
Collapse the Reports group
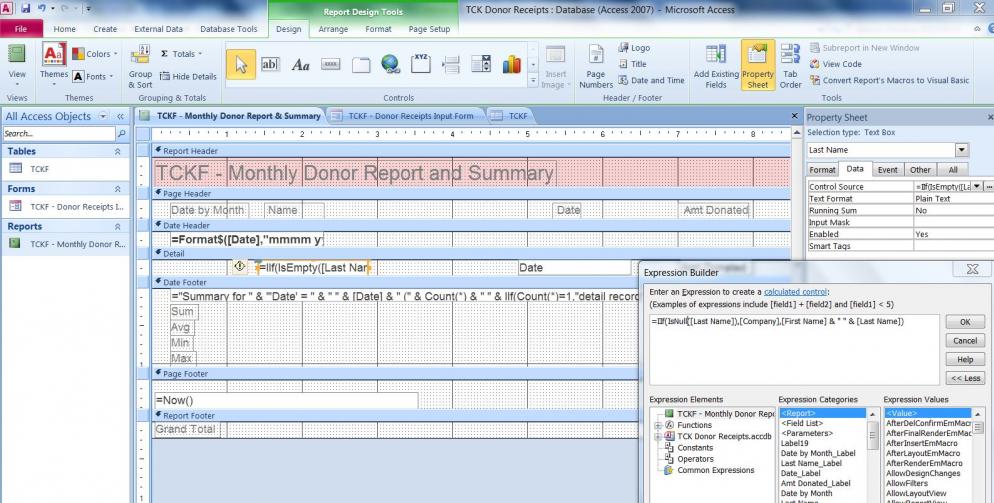(x=117, y=226)
